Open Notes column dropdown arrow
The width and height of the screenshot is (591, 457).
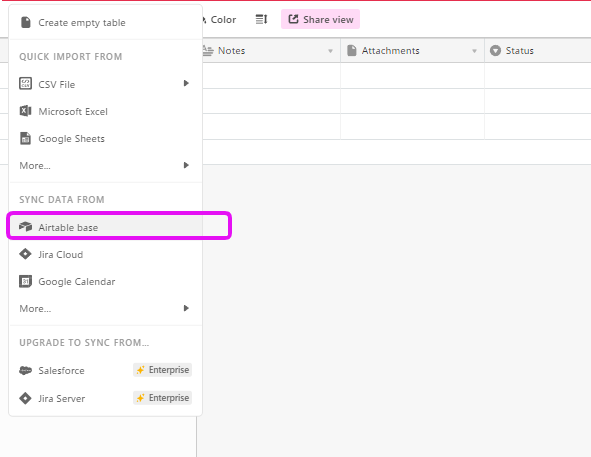[330, 51]
